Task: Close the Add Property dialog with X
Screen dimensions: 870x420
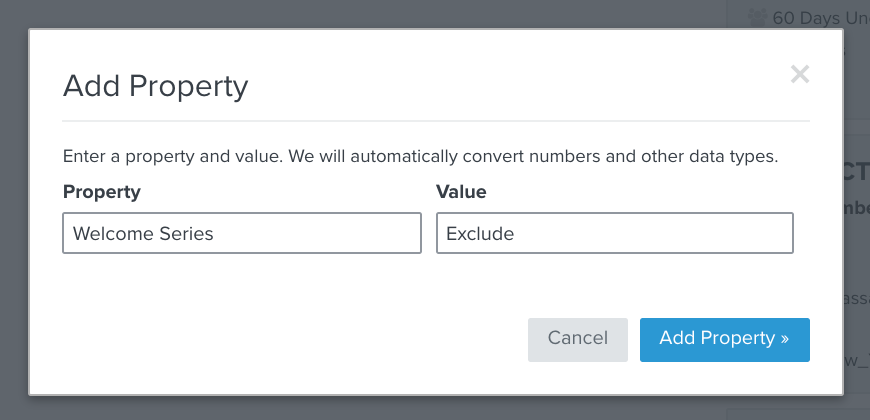Action: (x=800, y=74)
